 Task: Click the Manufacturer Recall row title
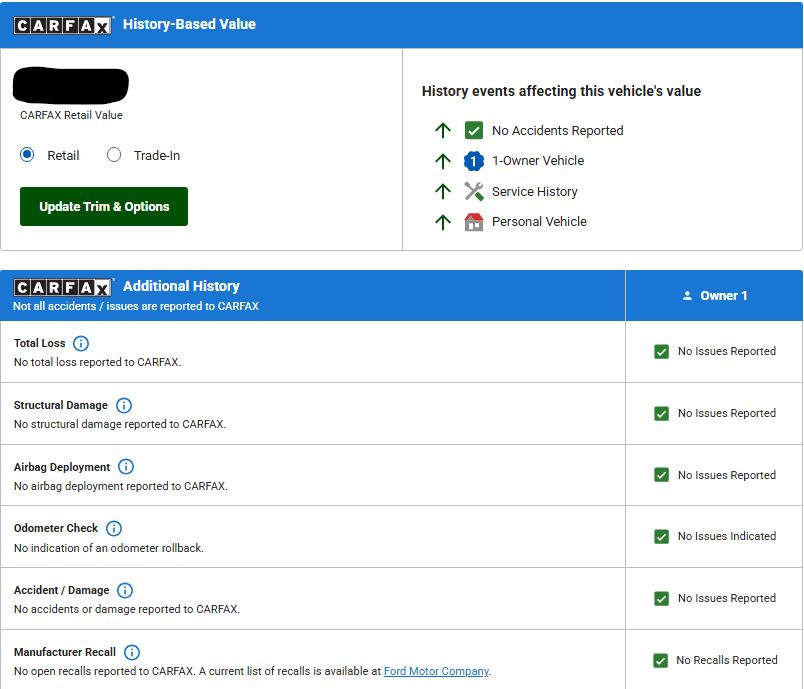tap(65, 653)
